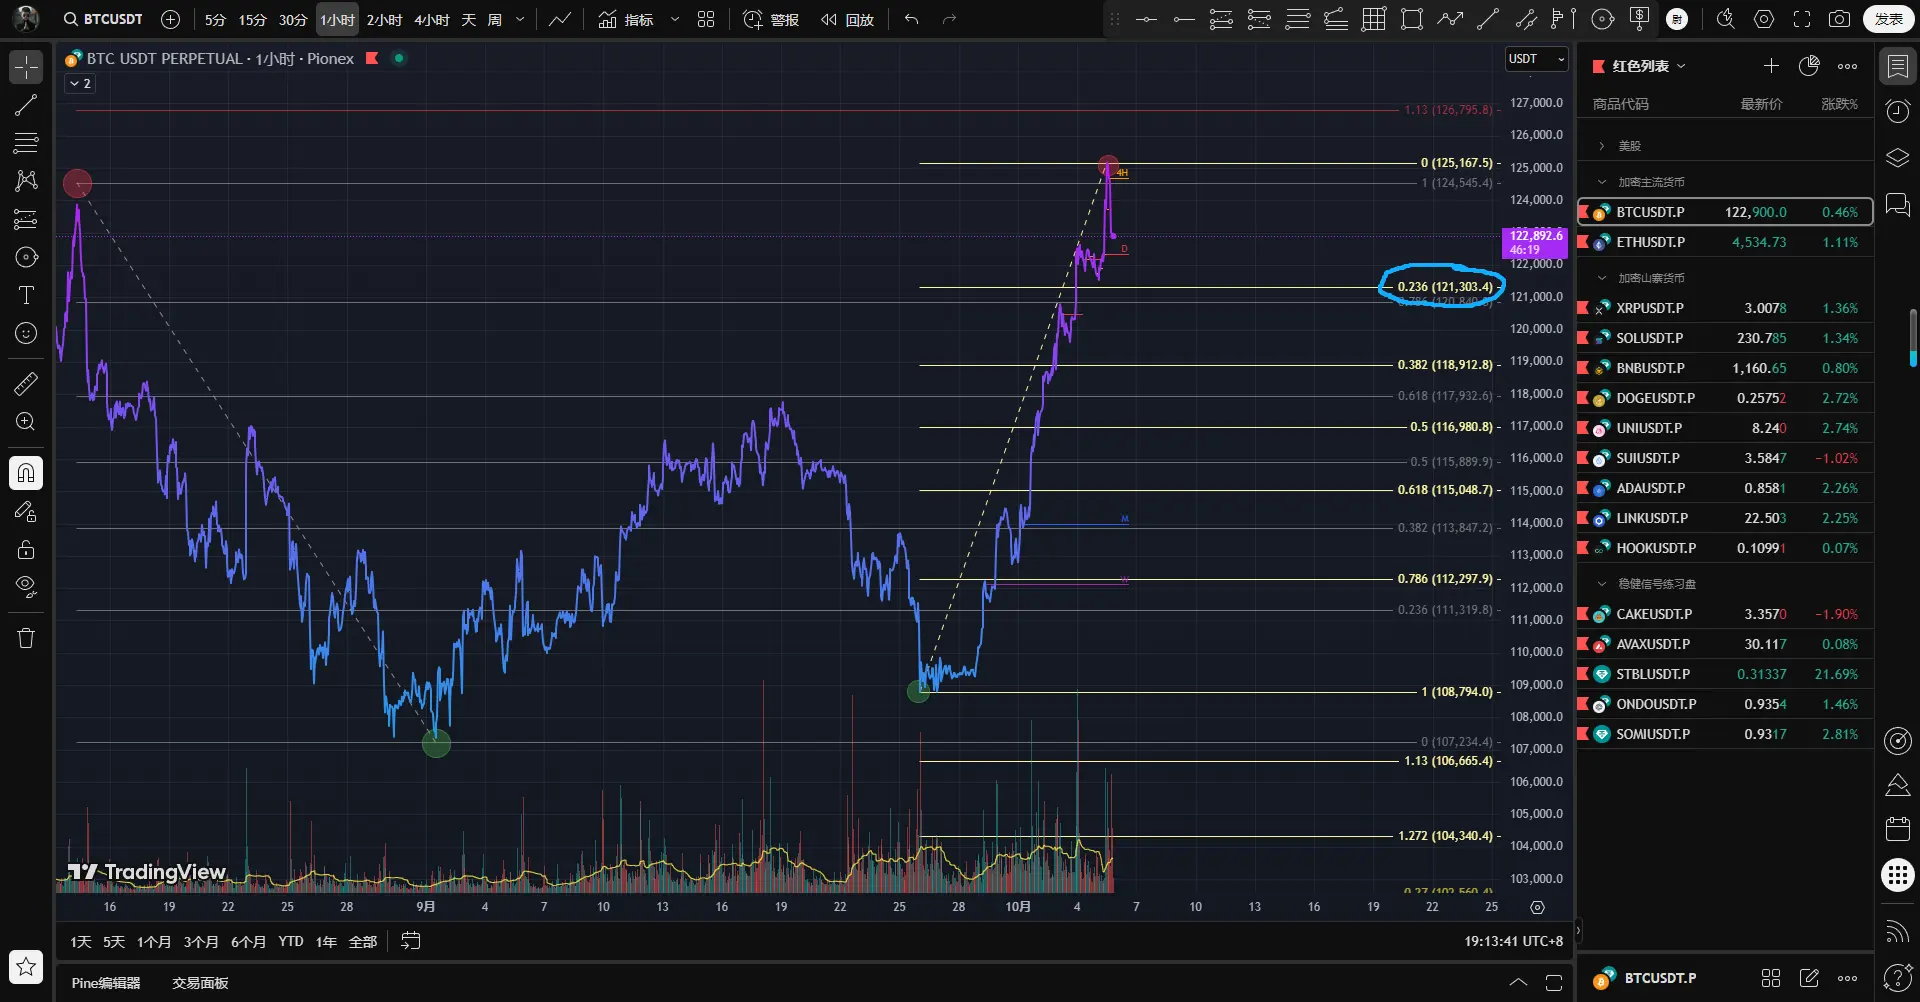This screenshot has height=1002, width=1920.
Task: Toggle the red flag on the XRPUSDT.P row
Action: click(x=1584, y=308)
